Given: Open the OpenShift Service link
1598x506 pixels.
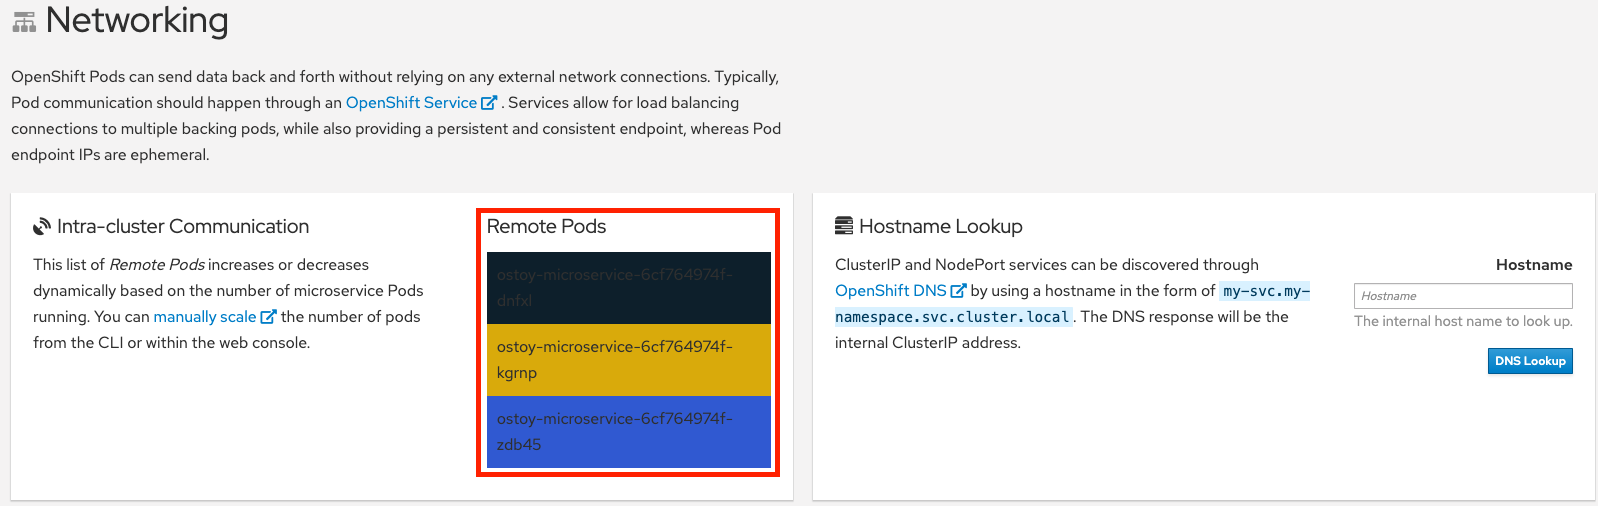Looking at the screenshot, I should [411, 103].
